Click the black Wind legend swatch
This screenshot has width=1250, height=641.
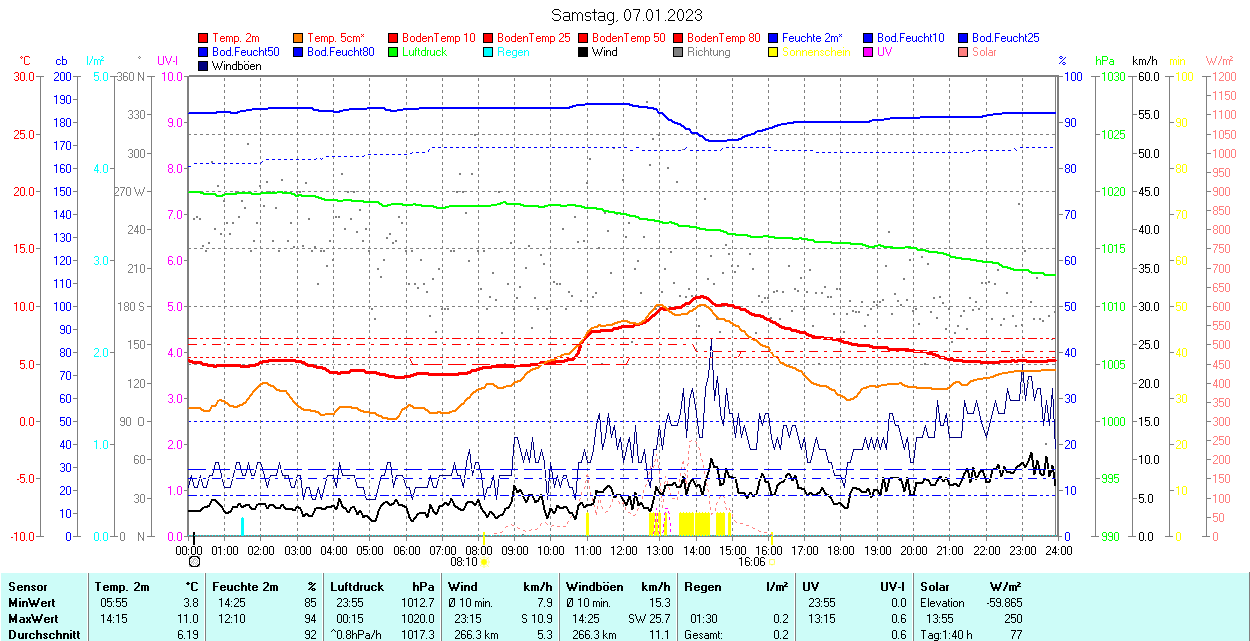point(584,52)
